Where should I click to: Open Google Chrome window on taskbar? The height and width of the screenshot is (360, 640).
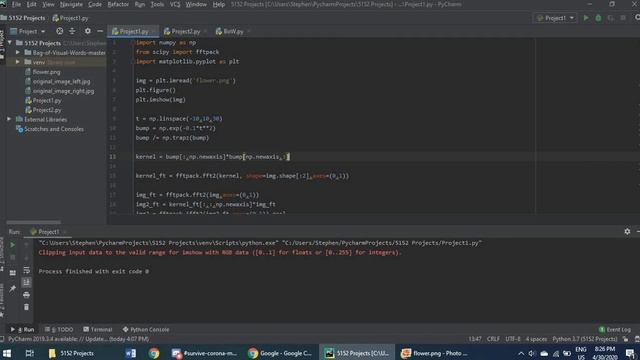[x=280, y=353]
